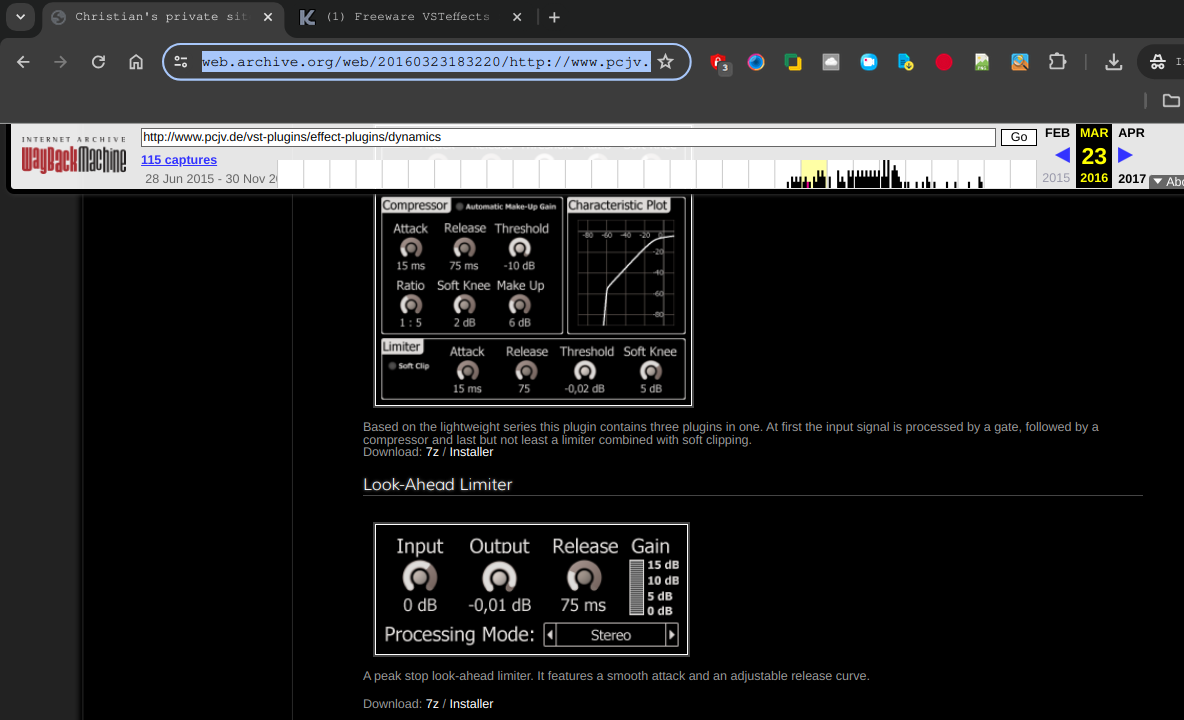Click the compressor Ratio knob
1184x720 pixels.
click(410, 305)
